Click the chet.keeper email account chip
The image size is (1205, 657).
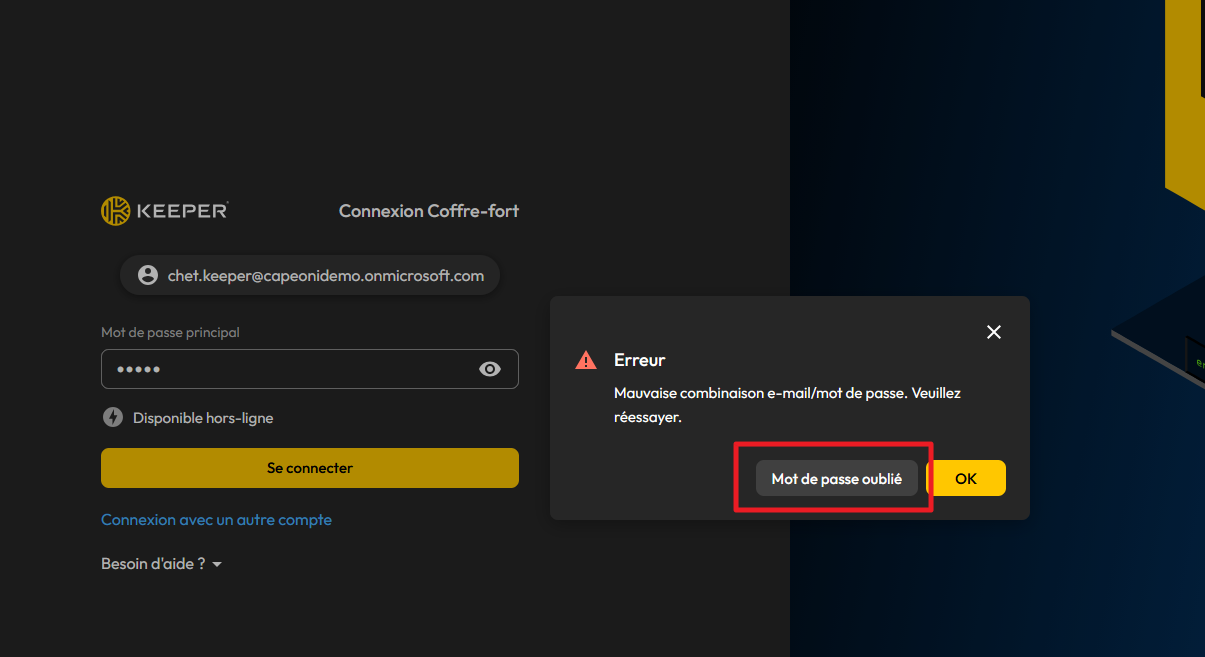click(x=310, y=275)
